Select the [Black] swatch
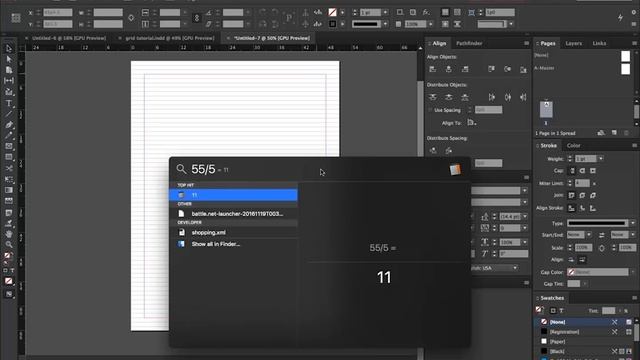Image resolution: width=640 pixels, height=360 pixels. [x=584, y=351]
